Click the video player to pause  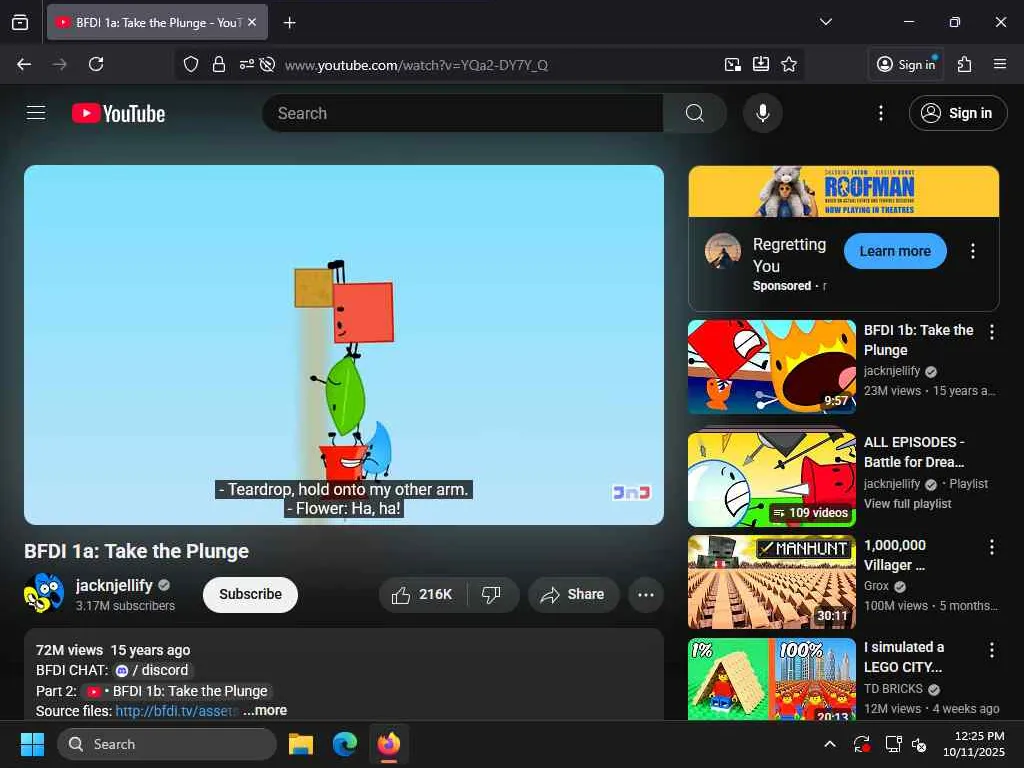pyautogui.click(x=344, y=344)
